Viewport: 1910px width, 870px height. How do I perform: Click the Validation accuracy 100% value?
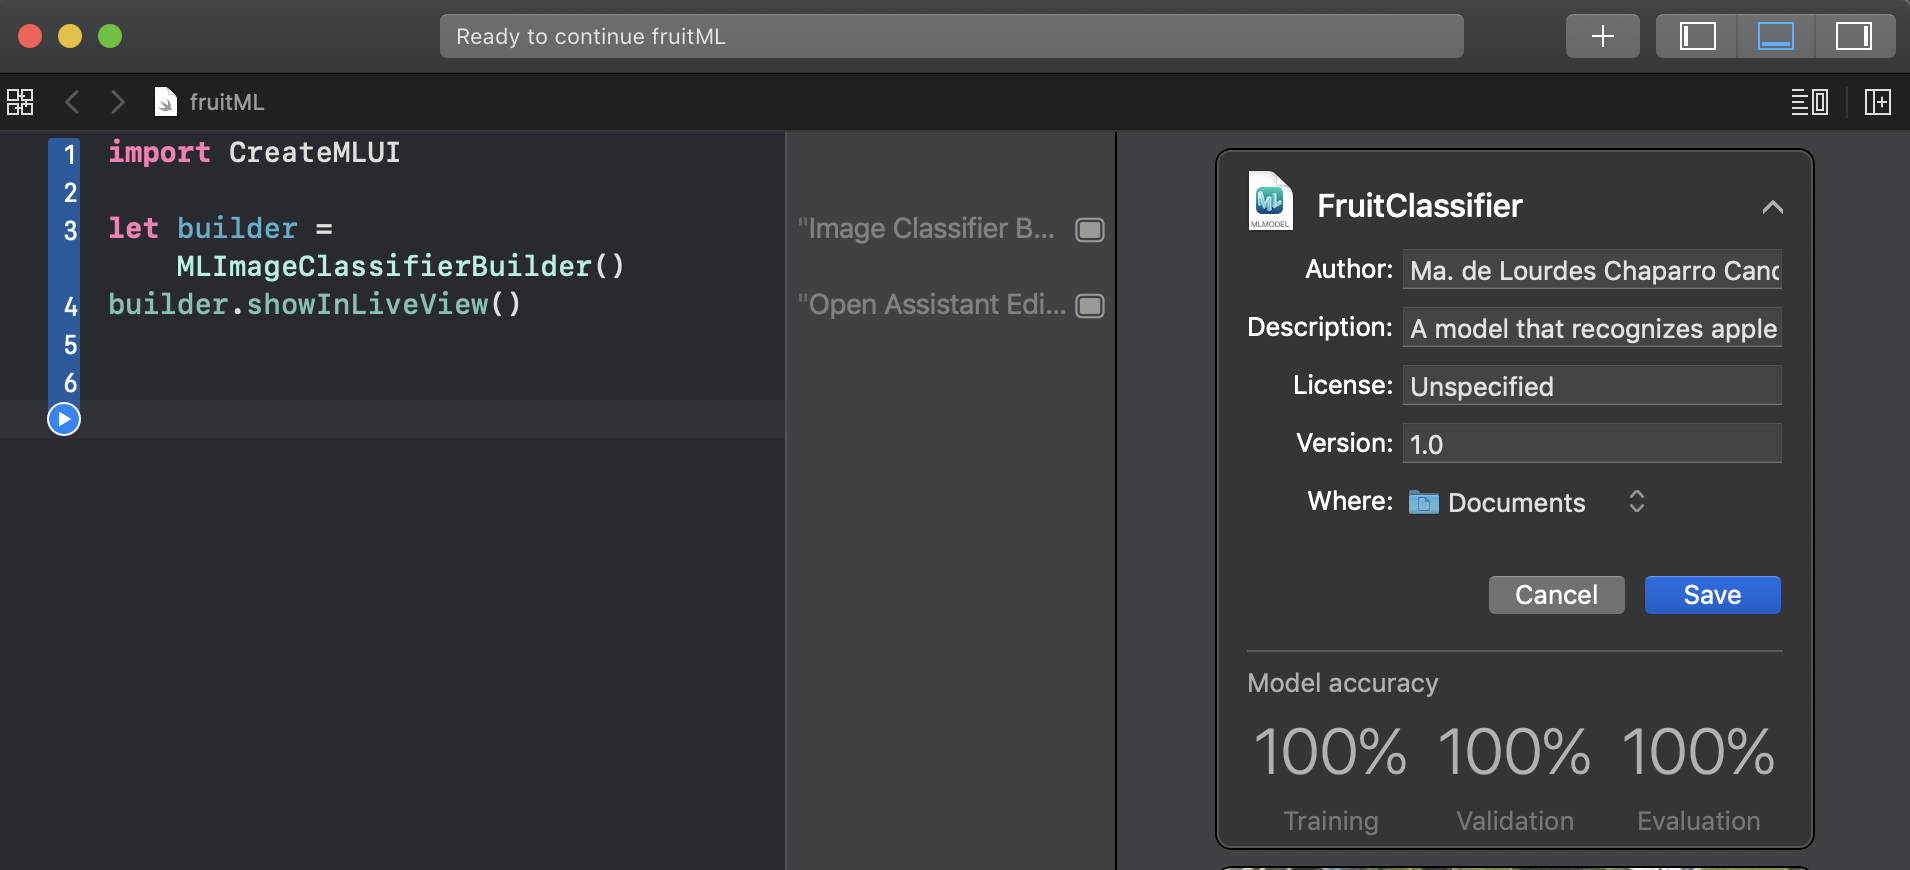click(x=1514, y=752)
